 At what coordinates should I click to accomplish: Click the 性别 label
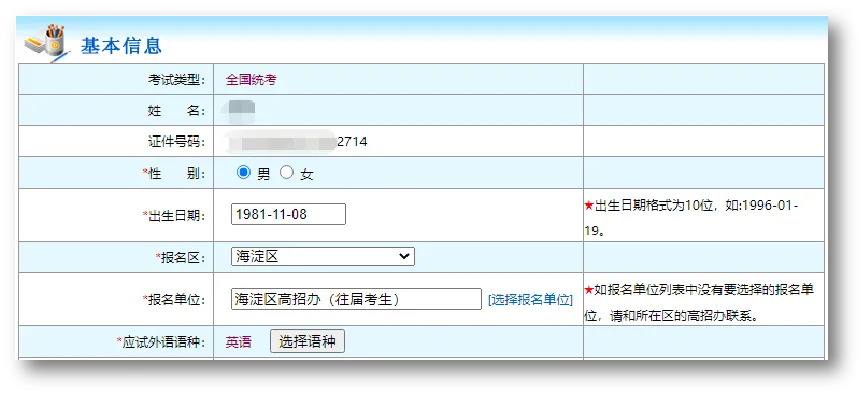tap(174, 173)
